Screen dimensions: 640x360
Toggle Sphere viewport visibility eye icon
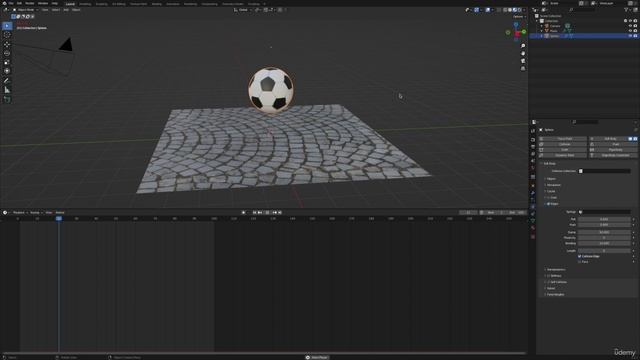point(630,36)
